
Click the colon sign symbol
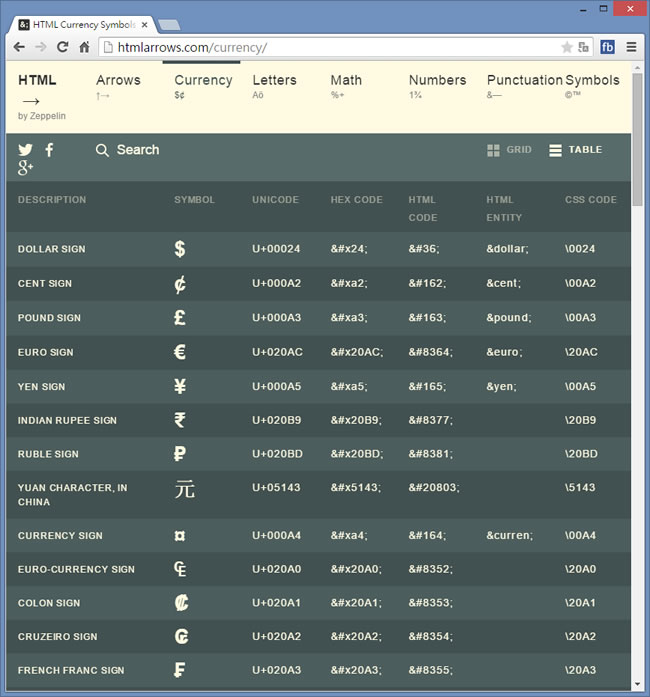point(181,603)
